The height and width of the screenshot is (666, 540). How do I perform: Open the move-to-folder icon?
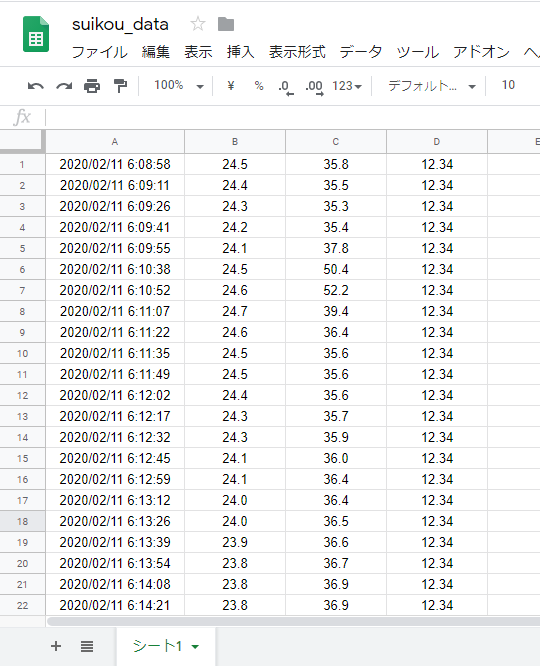point(226,24)
